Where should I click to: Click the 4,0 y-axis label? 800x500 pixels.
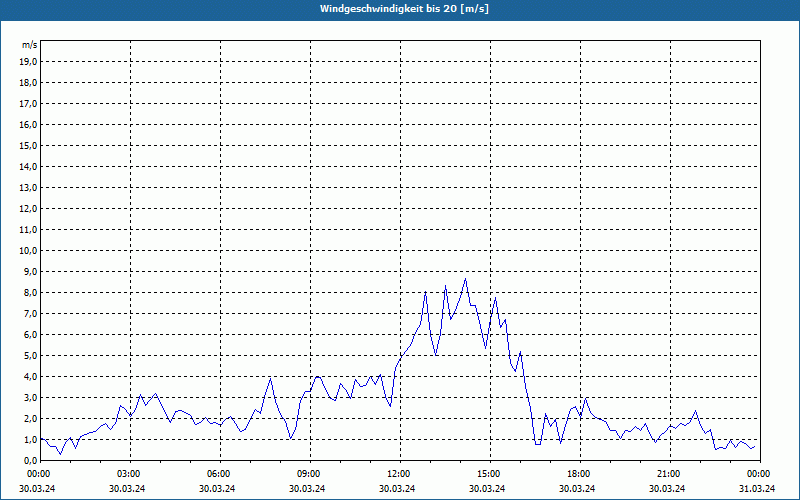(30, 377)
